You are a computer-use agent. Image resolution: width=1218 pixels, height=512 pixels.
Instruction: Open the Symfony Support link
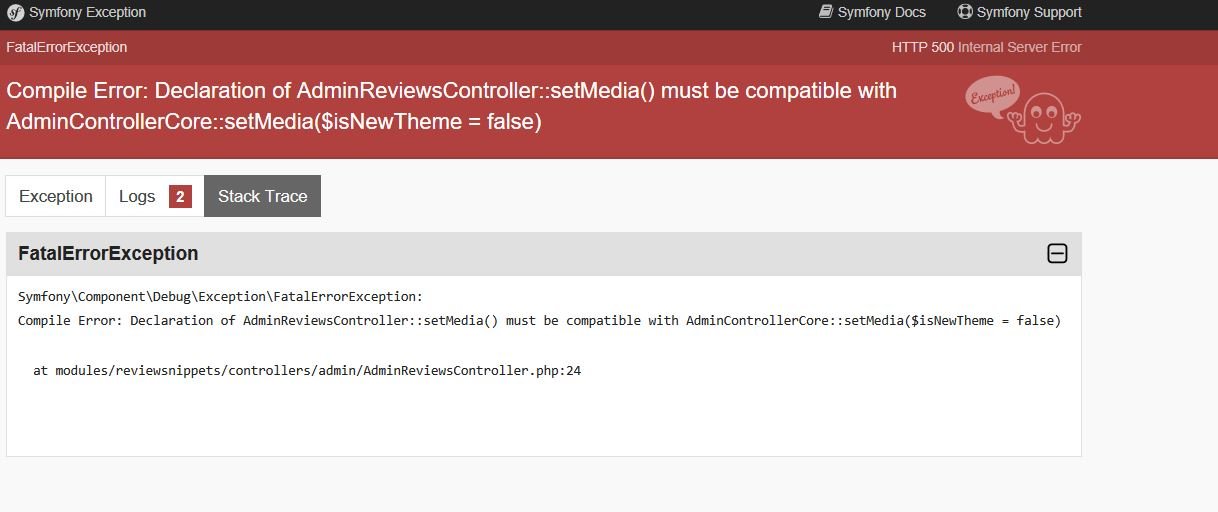click(1029, 12)
